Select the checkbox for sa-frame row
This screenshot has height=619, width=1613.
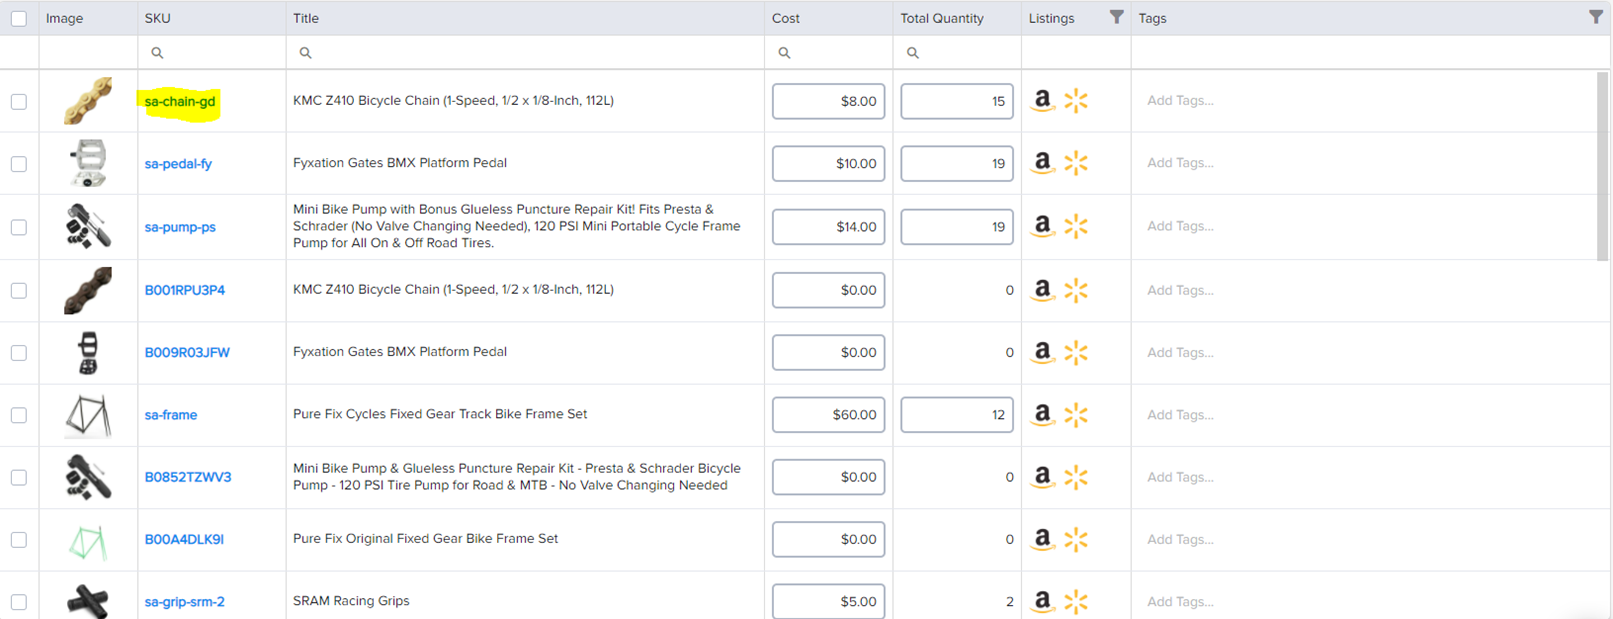click(x=19, y=415)
